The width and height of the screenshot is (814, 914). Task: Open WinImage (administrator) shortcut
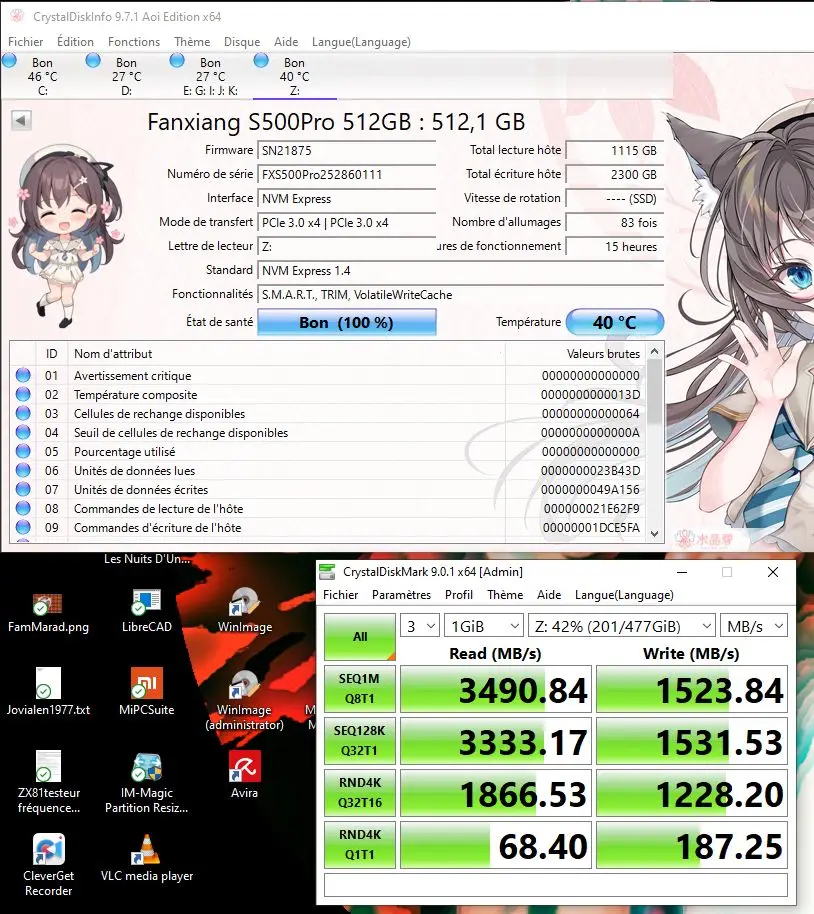245,699
